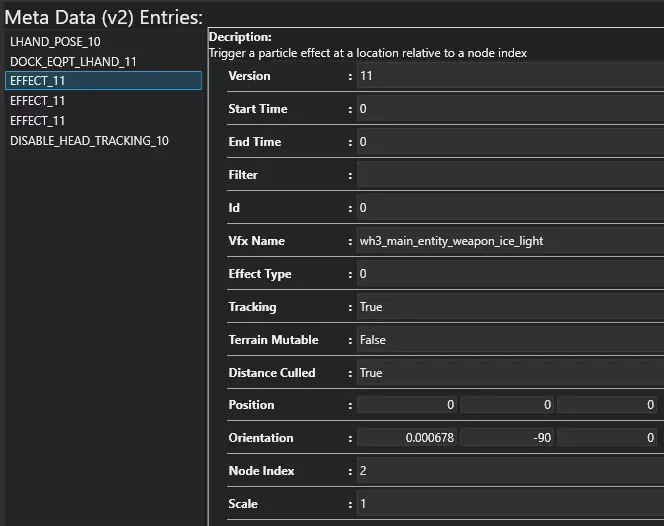Click the Terrain Mutable value field

(x=509, y=340)
